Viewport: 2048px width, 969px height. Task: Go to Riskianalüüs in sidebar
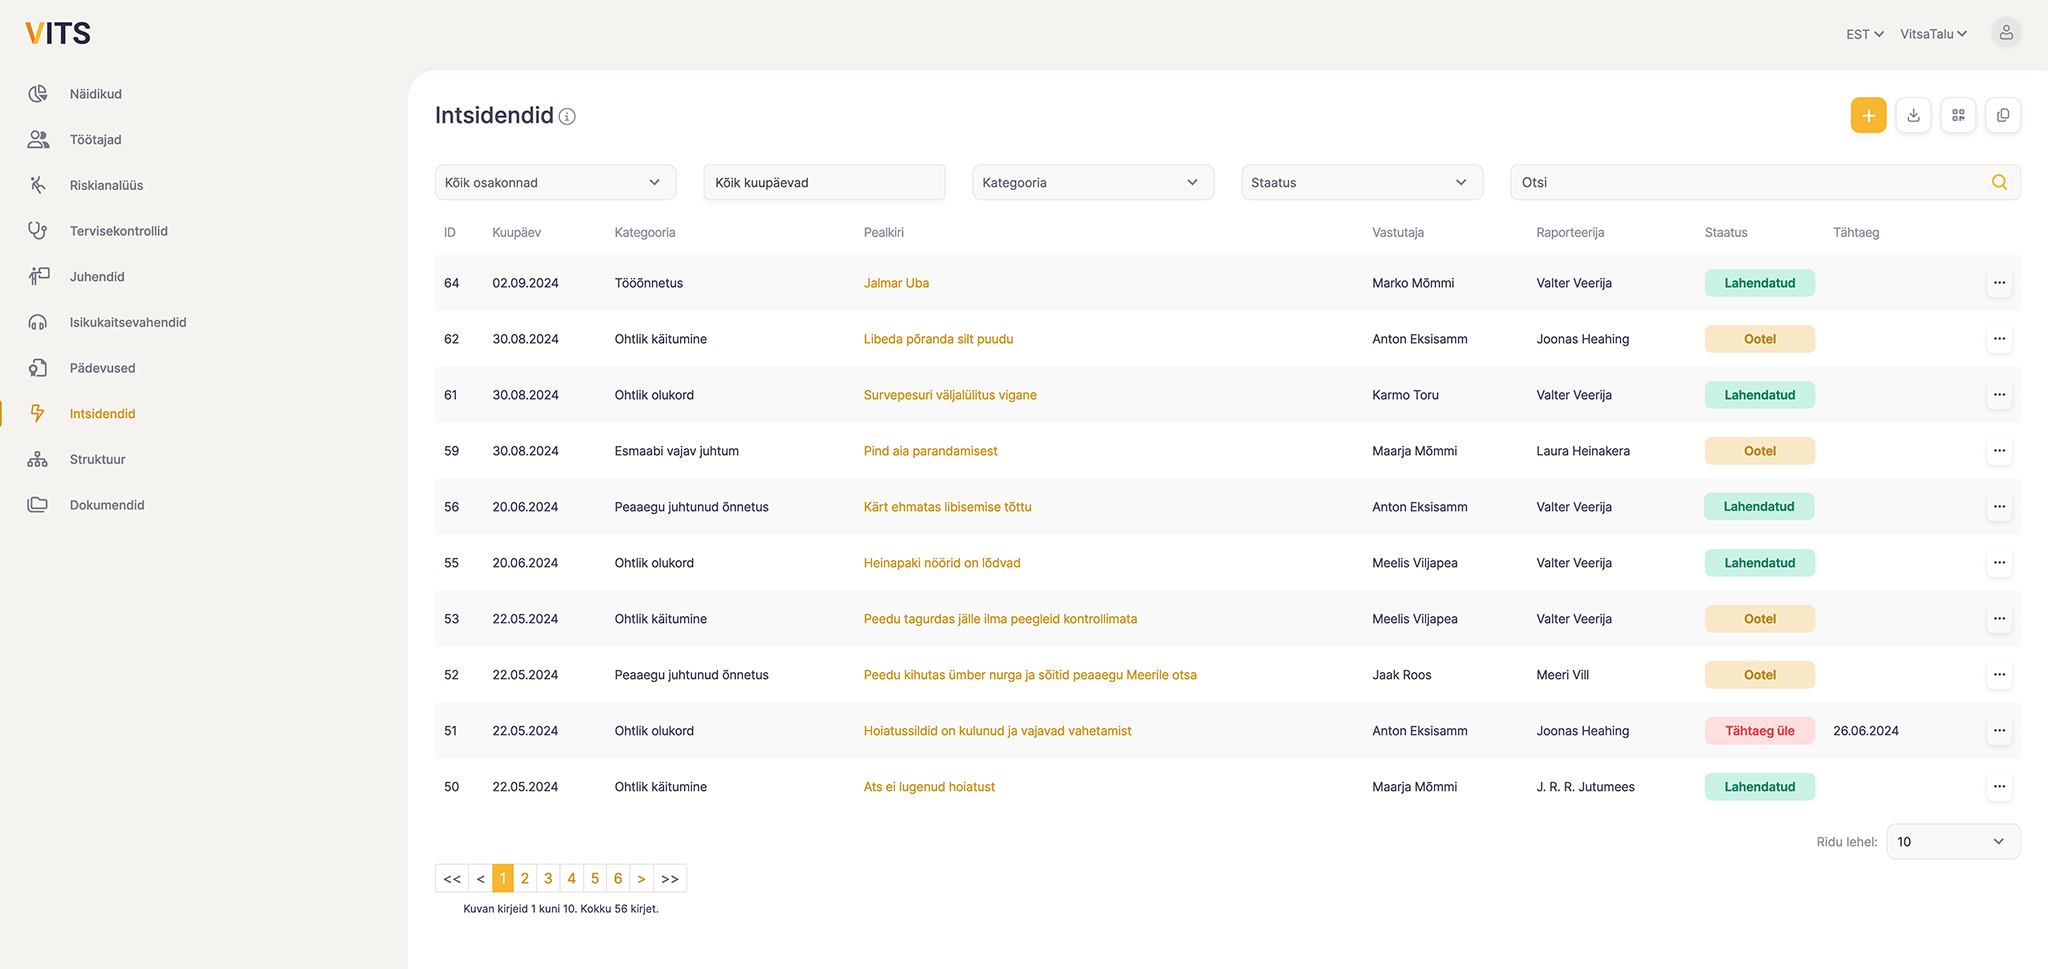[106, 185]
